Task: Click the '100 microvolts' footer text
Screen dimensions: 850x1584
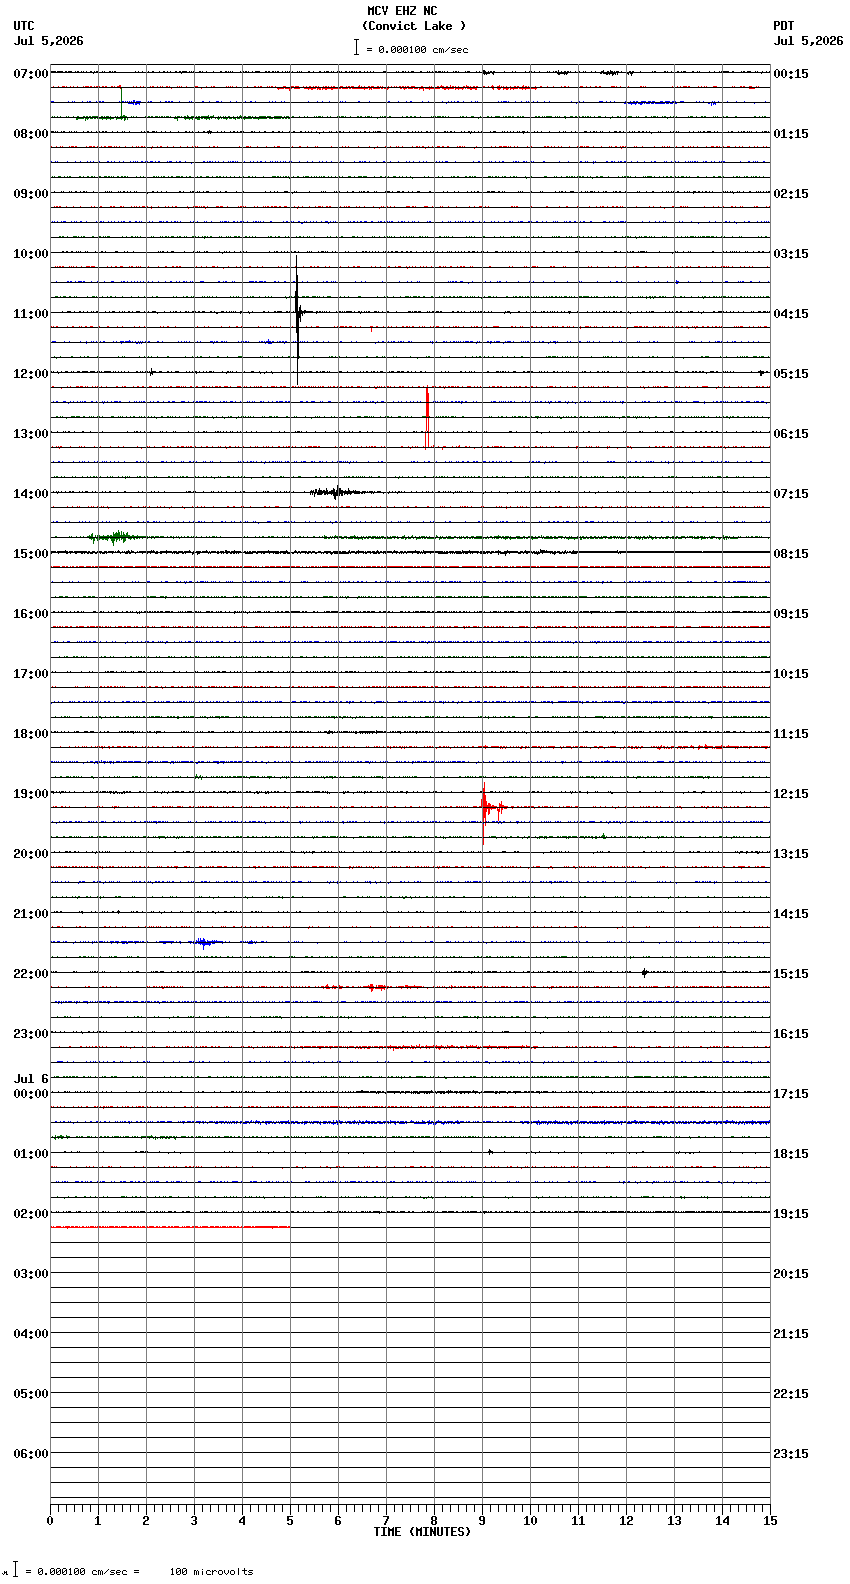Action: 211,1572
